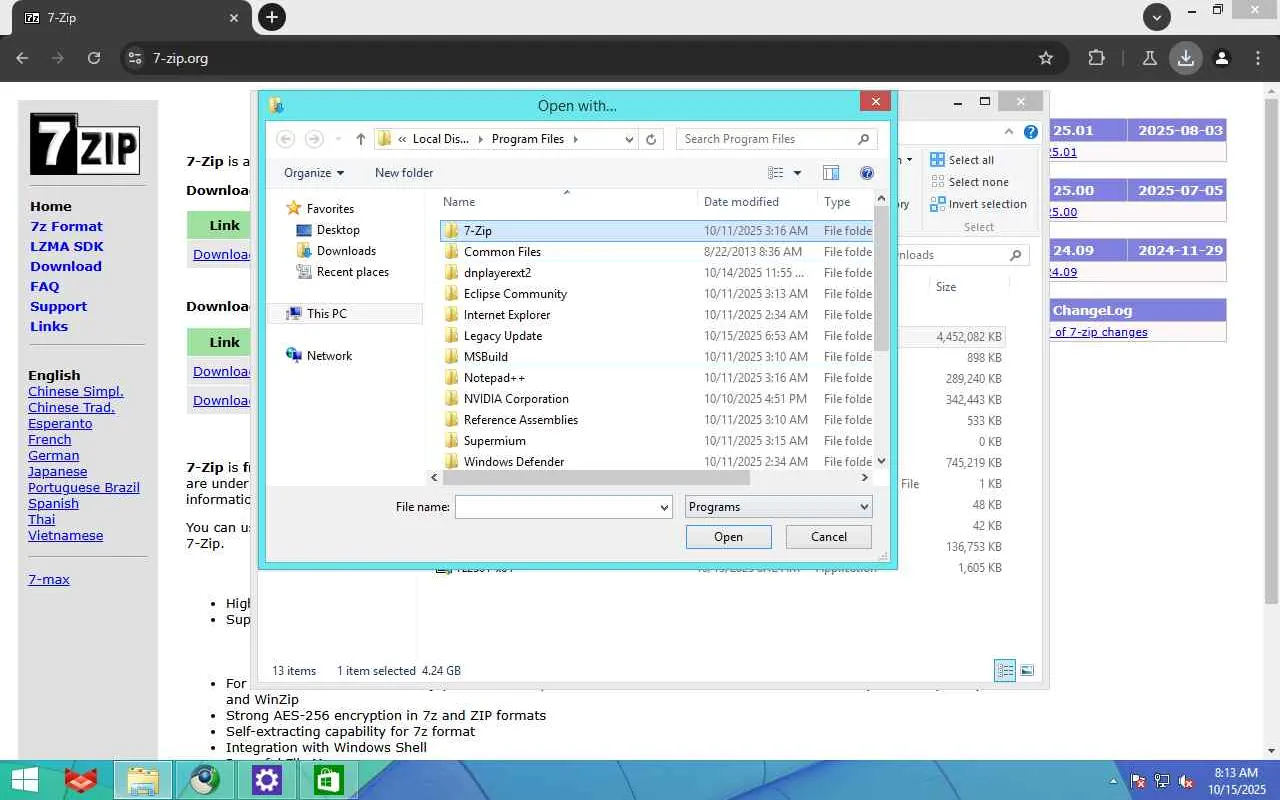The image size is (1280, 800).
Task: Select the Notepad++ folder
Action: (655, 378)
